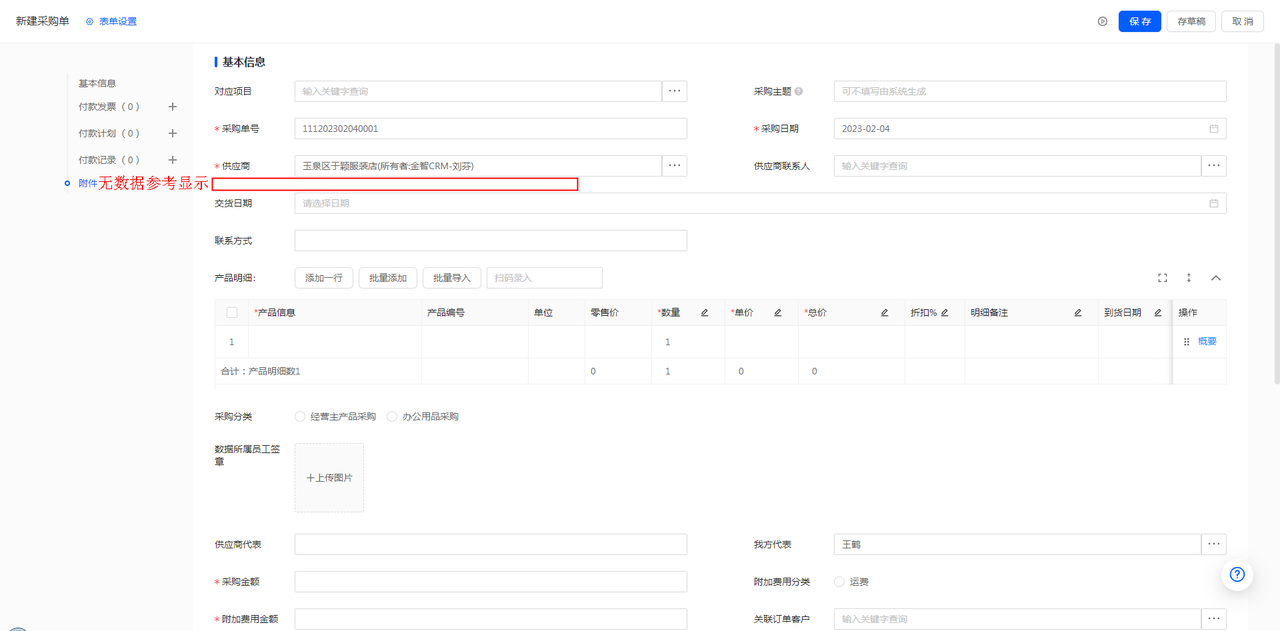Image resolution: width=1280 pixels, height=631 pixels.
Task: Click 添加一行 to add a row
Action: (x=324, y=278)
